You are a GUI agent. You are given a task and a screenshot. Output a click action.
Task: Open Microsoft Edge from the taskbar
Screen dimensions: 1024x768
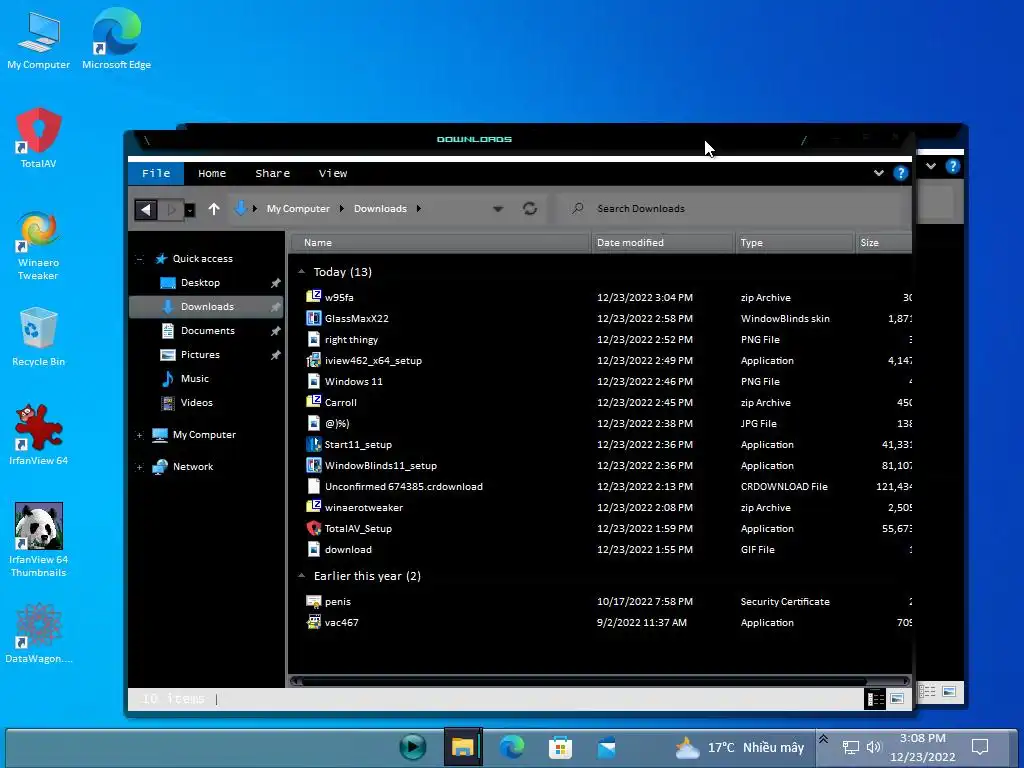511,746
